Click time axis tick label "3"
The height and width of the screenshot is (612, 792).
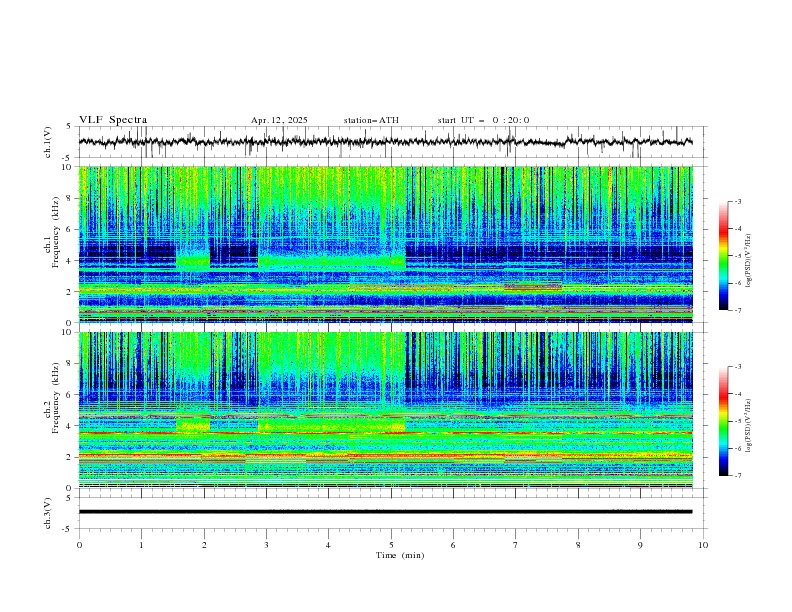266,545
